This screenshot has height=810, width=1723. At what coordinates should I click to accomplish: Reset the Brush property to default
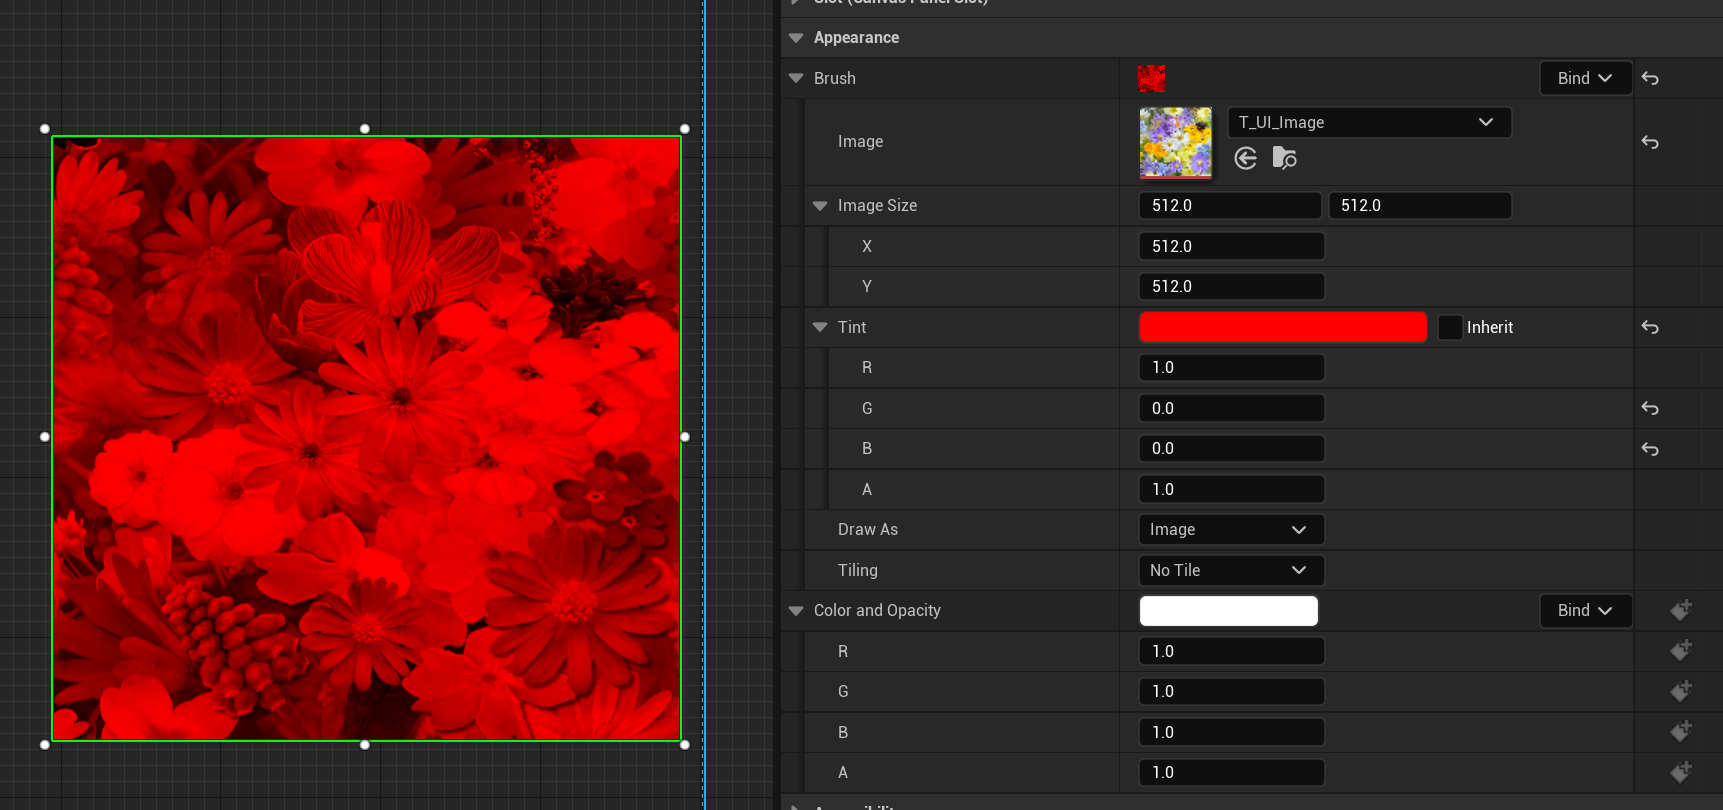point(1650,78)
